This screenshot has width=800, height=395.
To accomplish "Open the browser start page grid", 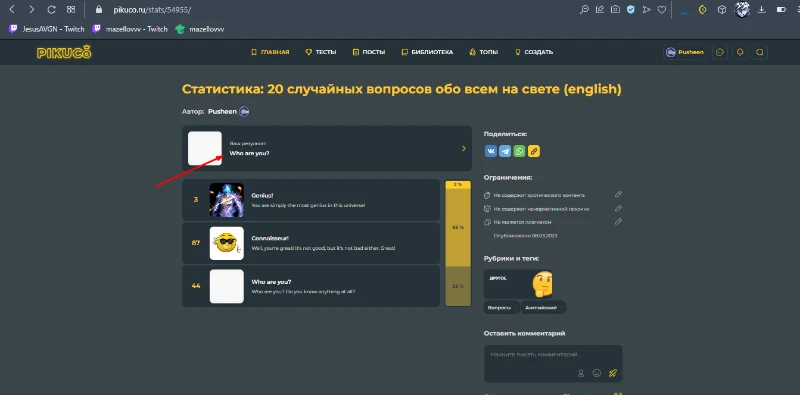I will click(71, 10).
